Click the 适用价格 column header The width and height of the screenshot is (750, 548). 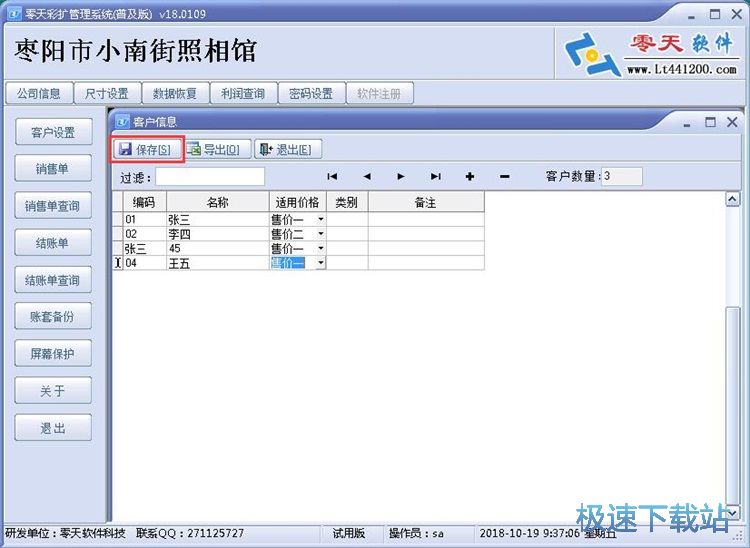pyautogui.click(x=298, y=202)
